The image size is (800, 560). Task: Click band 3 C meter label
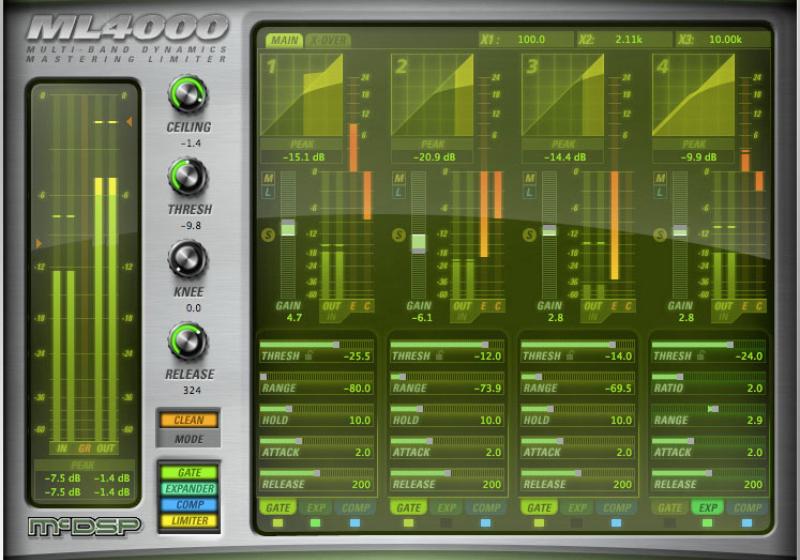[x=628, y=306]
